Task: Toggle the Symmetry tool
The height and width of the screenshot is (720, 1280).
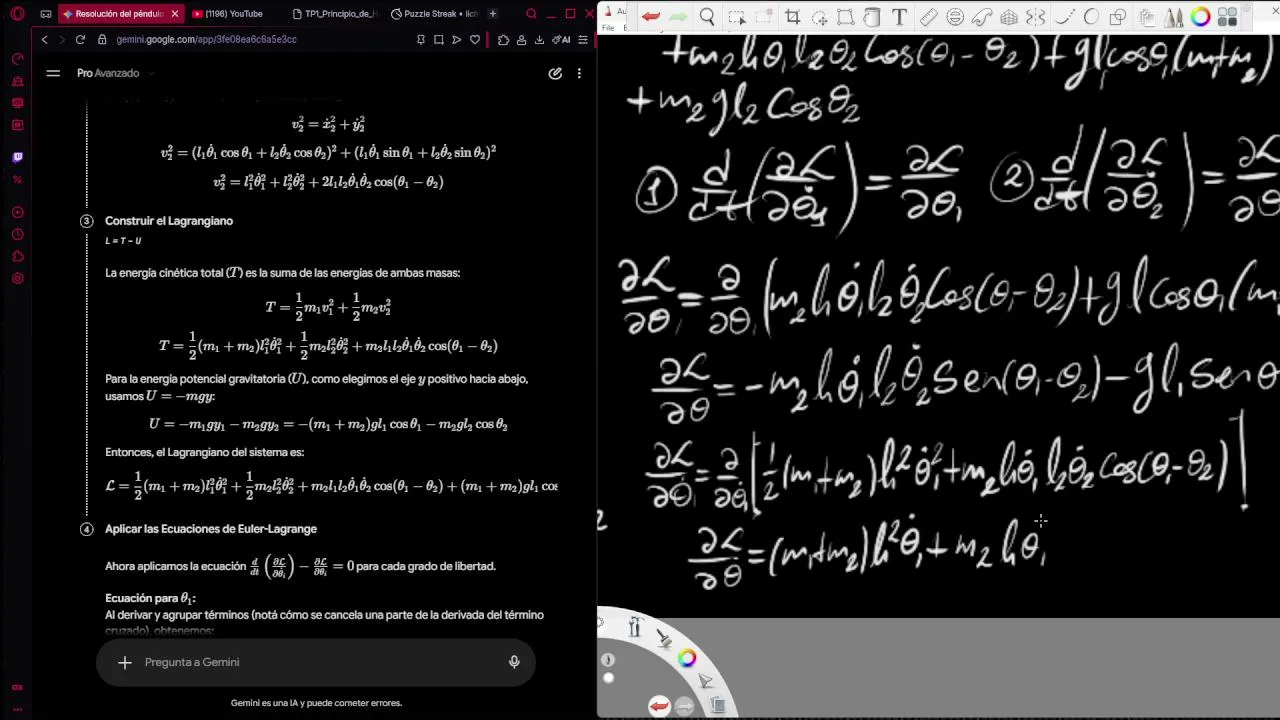Action: [x=1036, y=17]
